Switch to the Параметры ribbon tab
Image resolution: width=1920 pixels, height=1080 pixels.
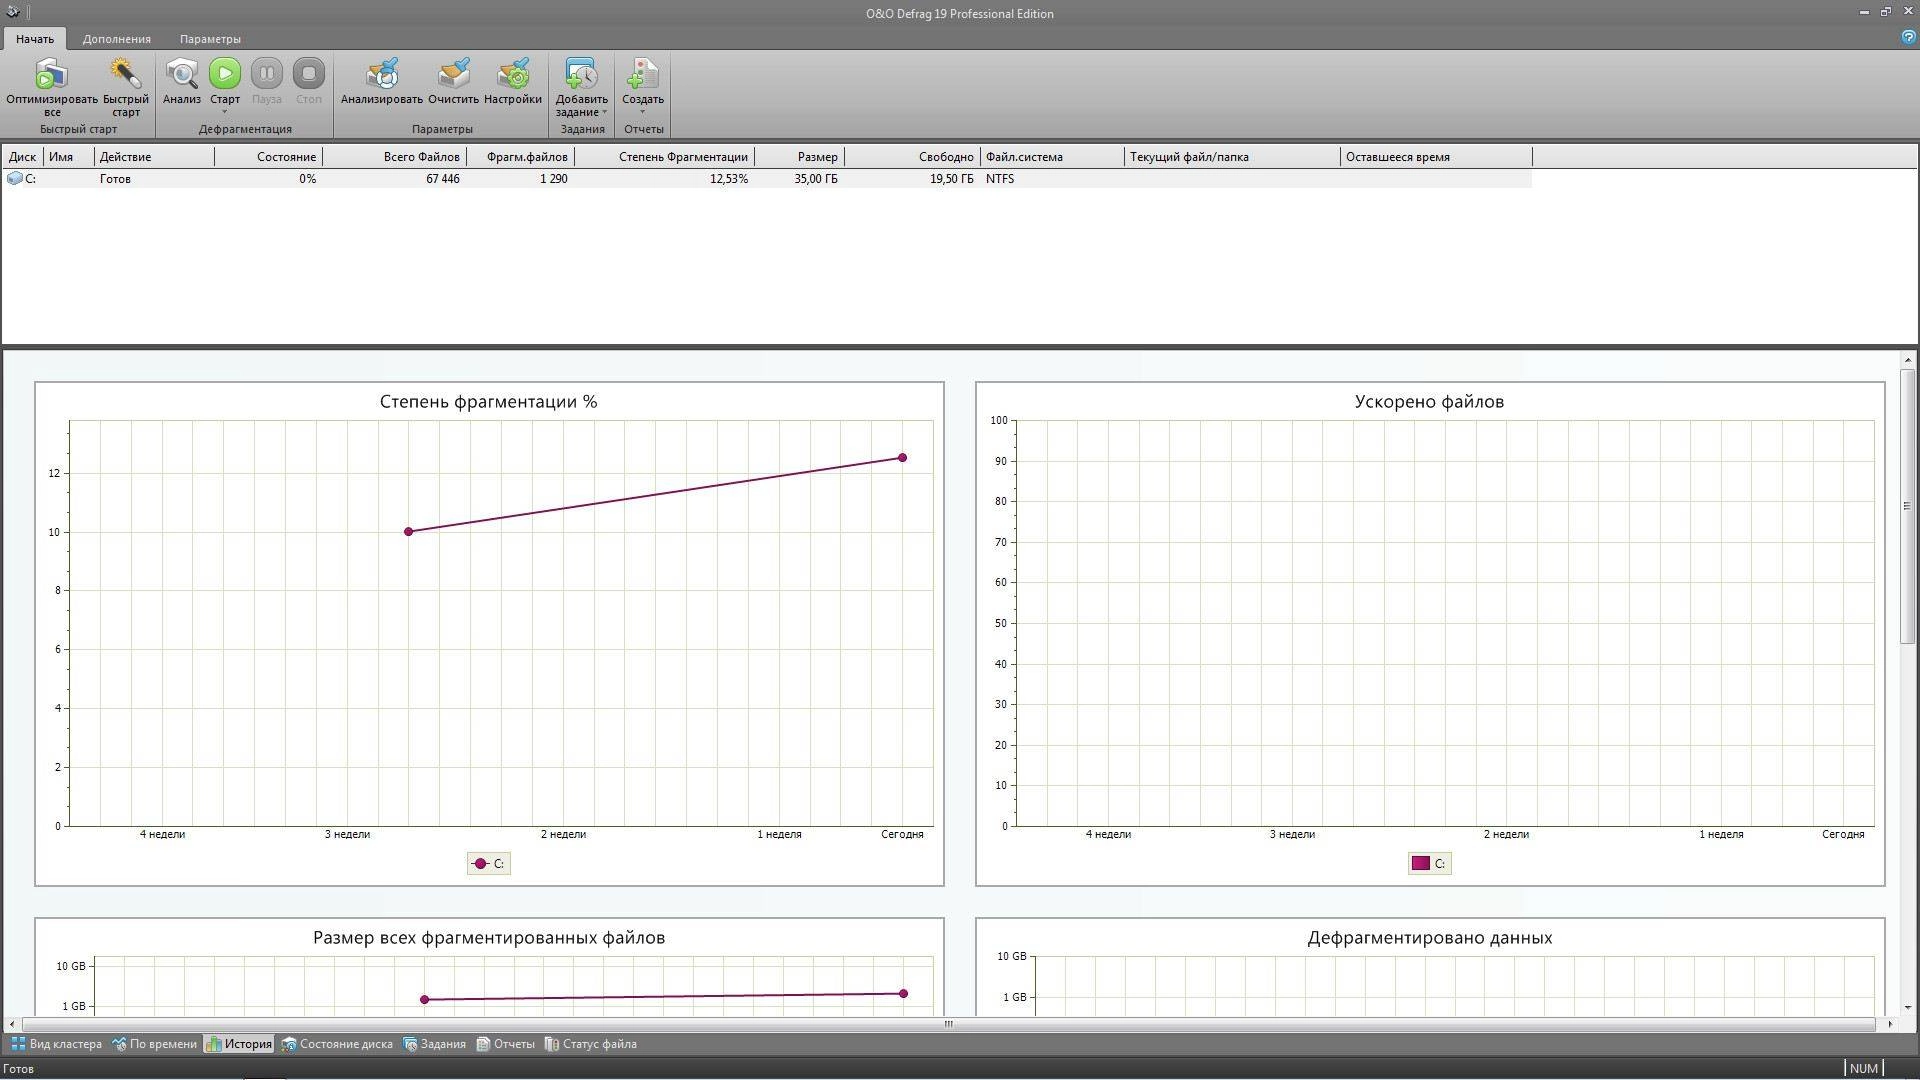pos(210,39)
